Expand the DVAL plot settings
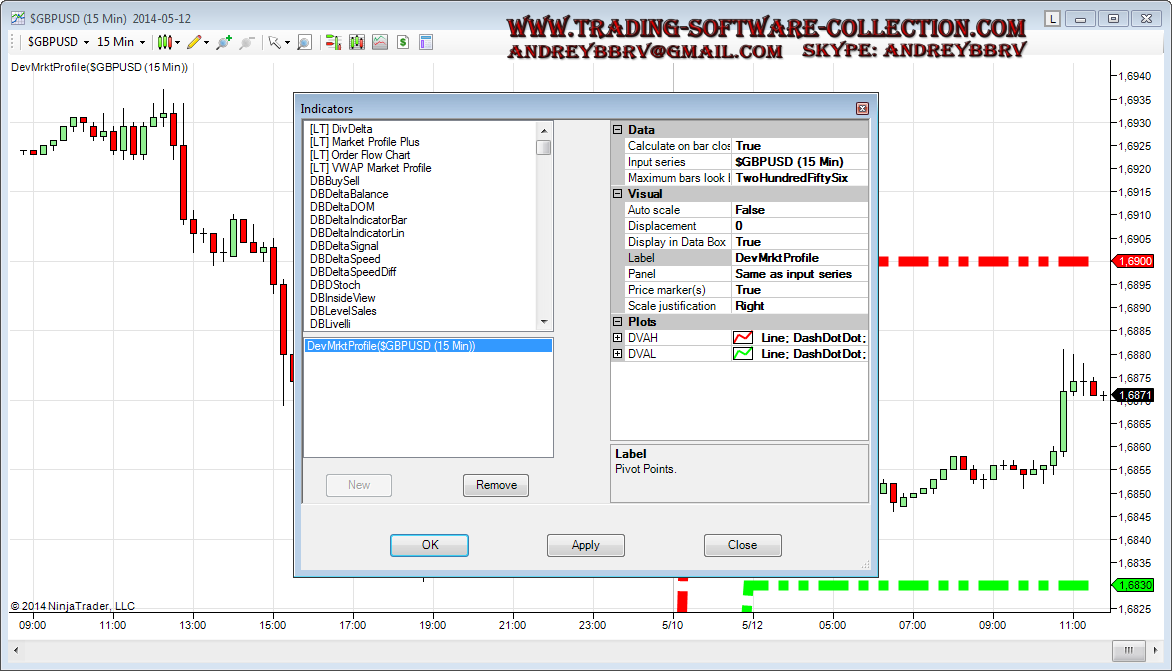Image resolution: width=1172 pixels, height=671 pixels. click(618, 354)
